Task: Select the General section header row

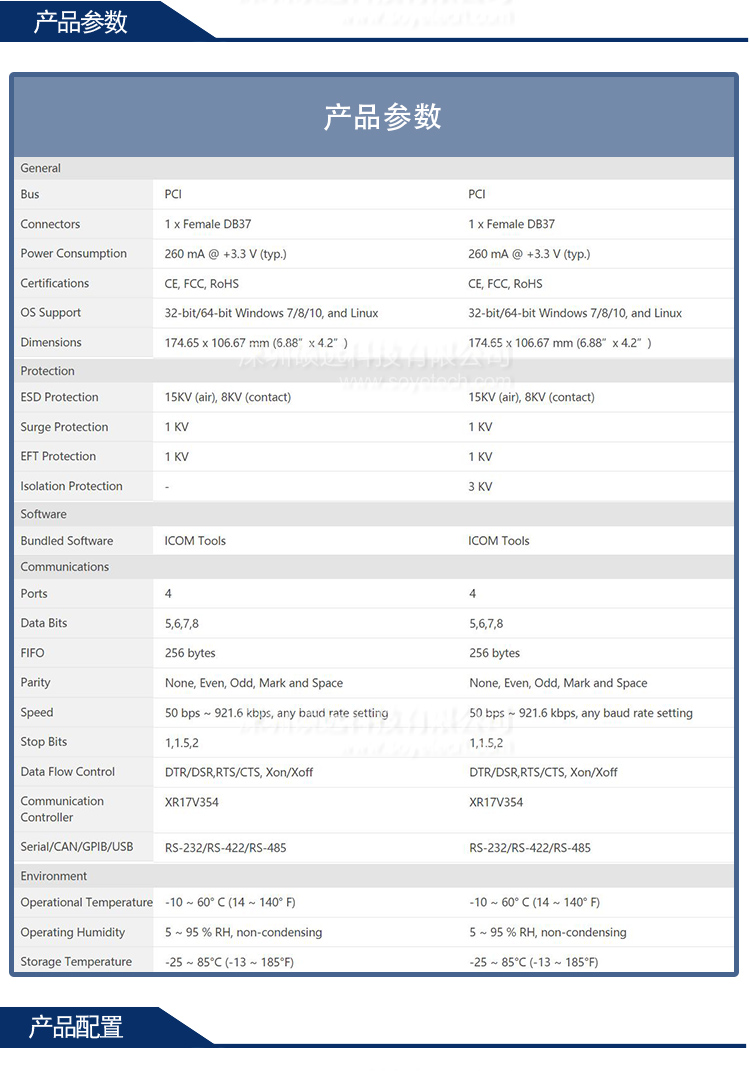Action: pyautogui.click(x=41, y=168)
